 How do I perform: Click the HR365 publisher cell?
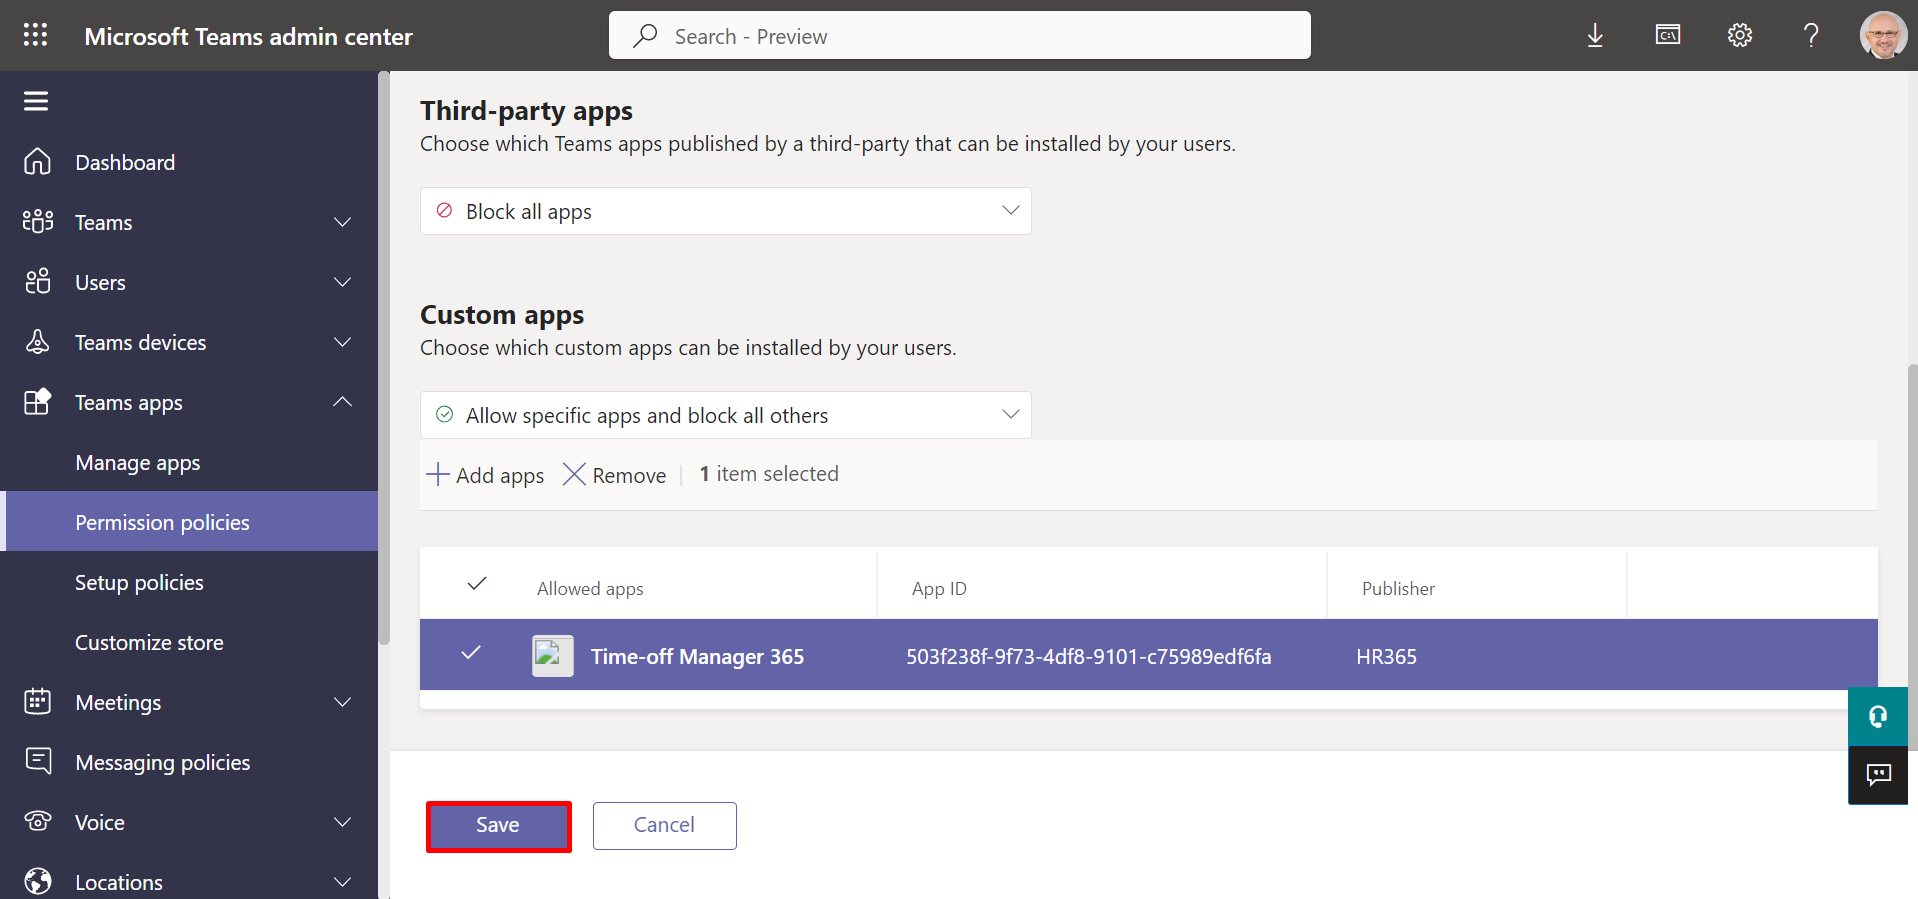tap(1386, 657)
